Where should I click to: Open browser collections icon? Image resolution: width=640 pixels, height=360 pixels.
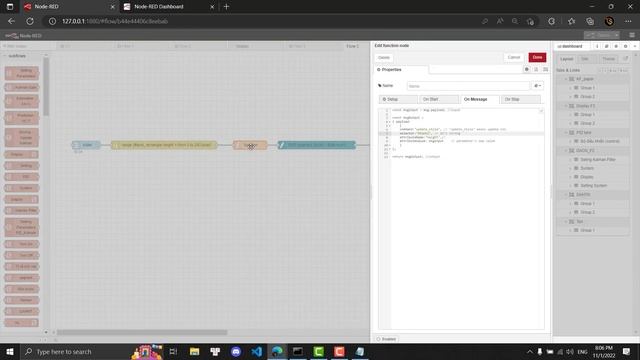click(x=590, y=21)
